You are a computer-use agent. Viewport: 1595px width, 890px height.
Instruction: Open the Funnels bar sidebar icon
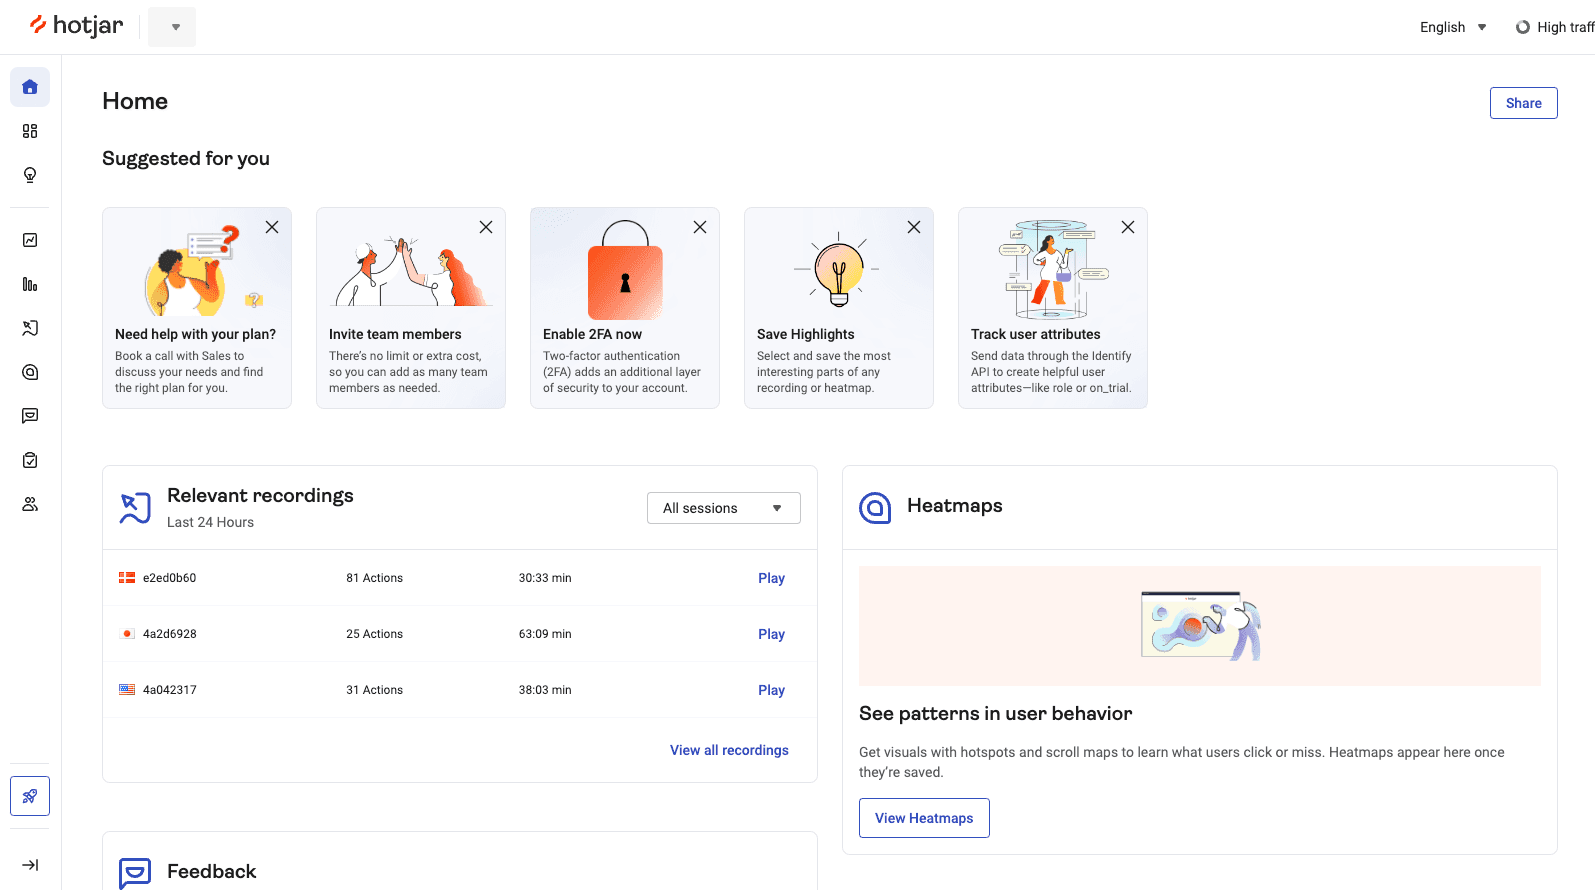pyautogui.click(x=30, y=284)
